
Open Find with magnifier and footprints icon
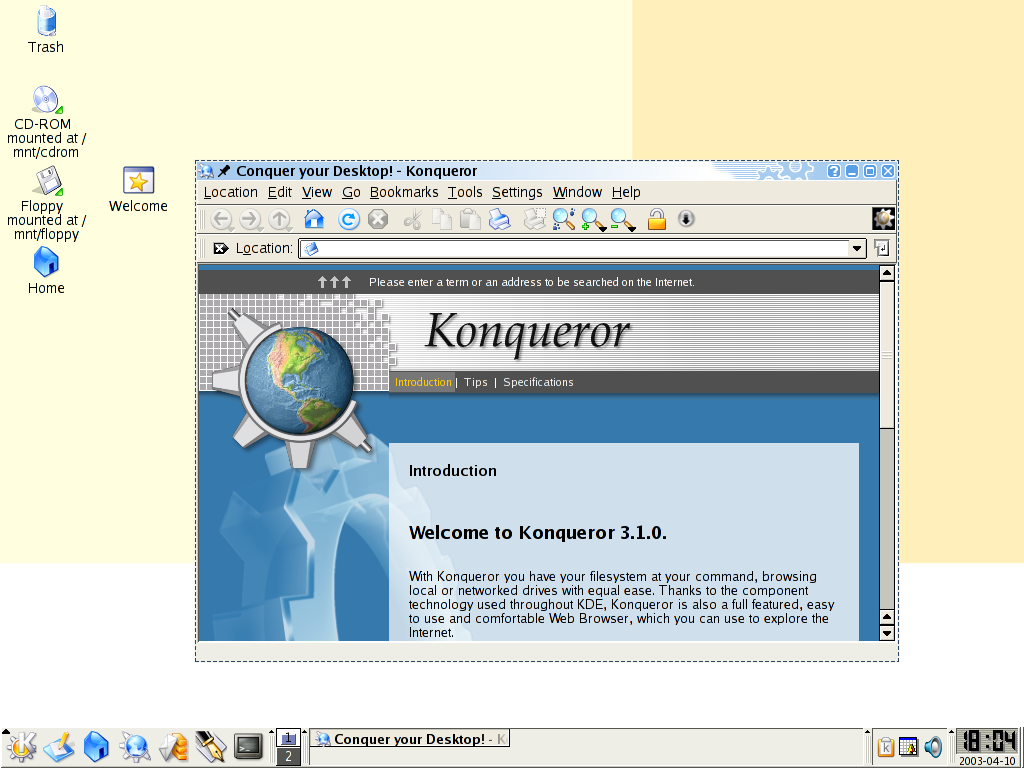(x=564, y=219)
